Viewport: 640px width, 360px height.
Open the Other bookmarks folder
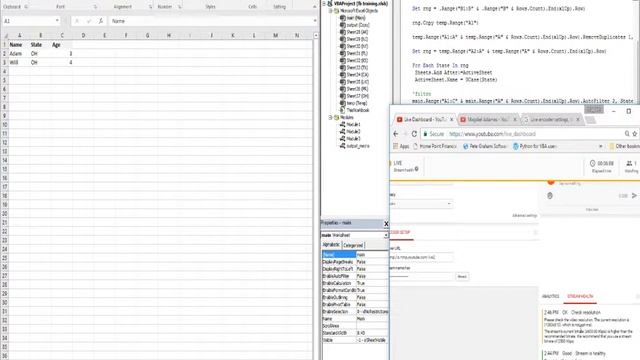[x=624, y=146]
